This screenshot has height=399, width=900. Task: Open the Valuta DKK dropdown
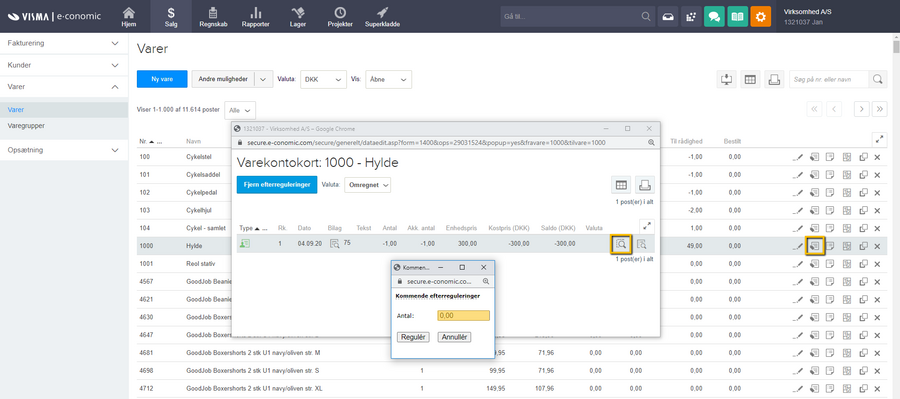click(x=323, y=79)
